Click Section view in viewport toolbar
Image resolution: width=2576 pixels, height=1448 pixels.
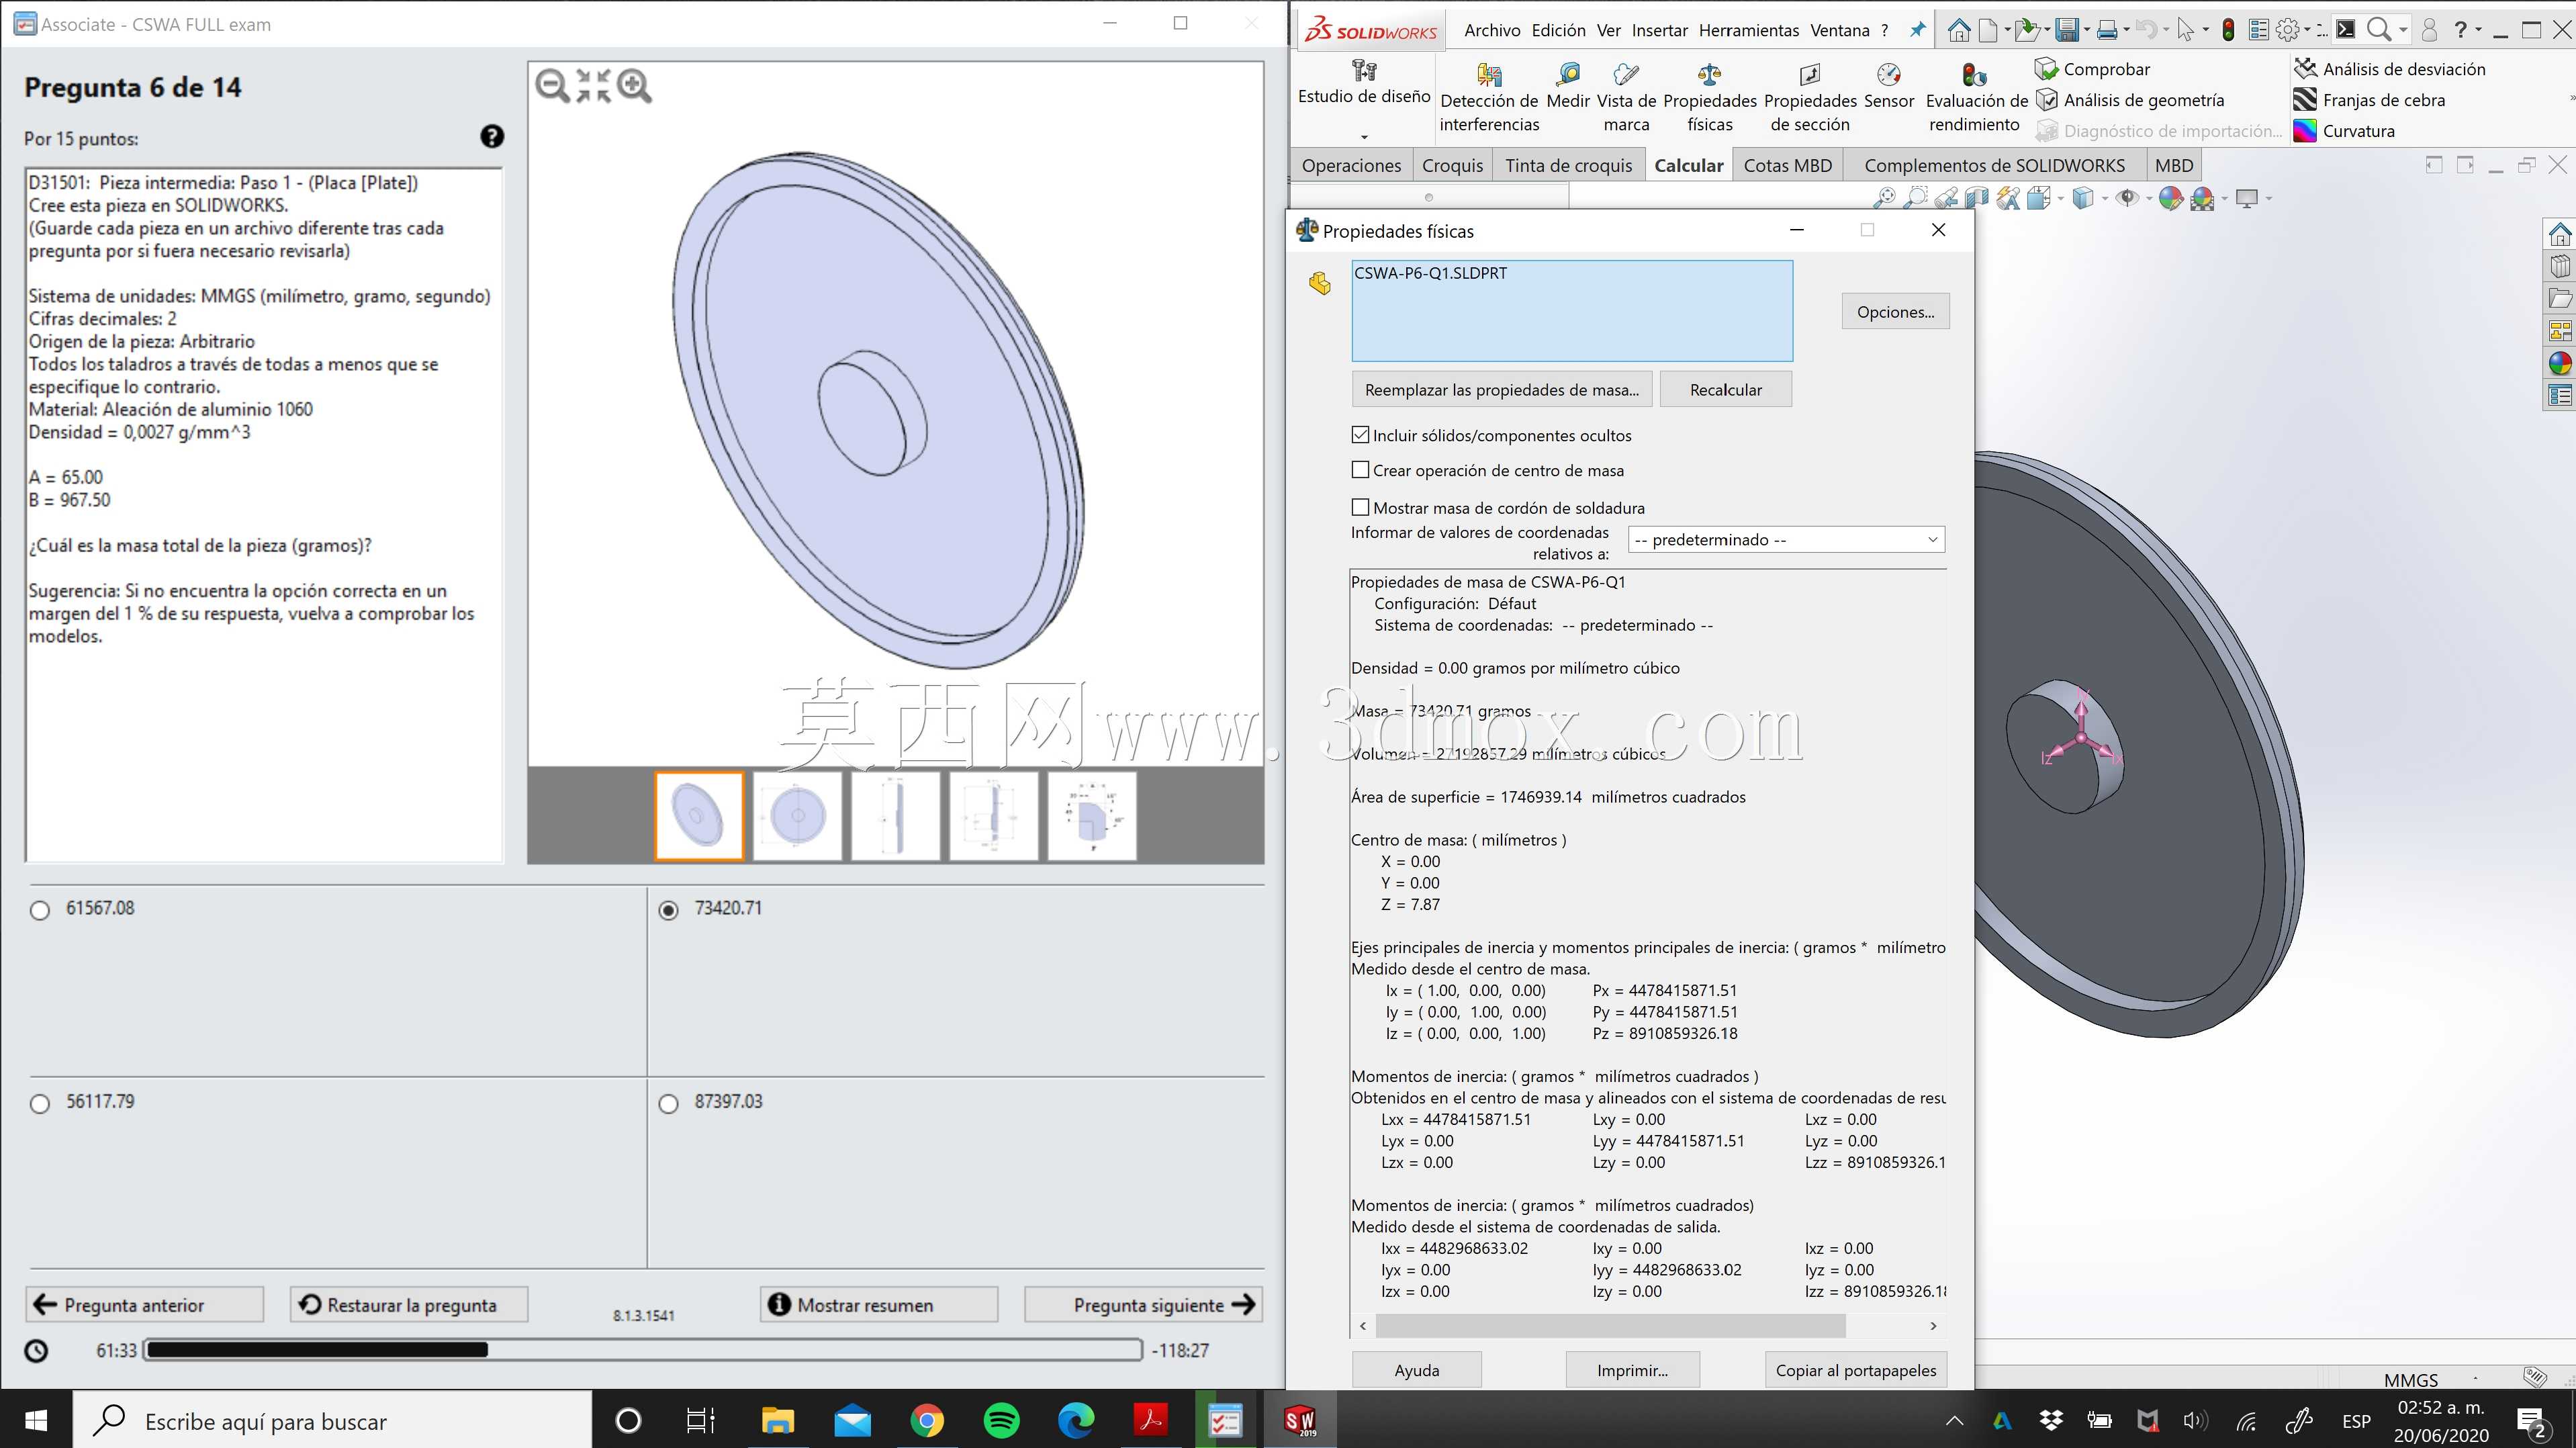[x=1976, y=198]
